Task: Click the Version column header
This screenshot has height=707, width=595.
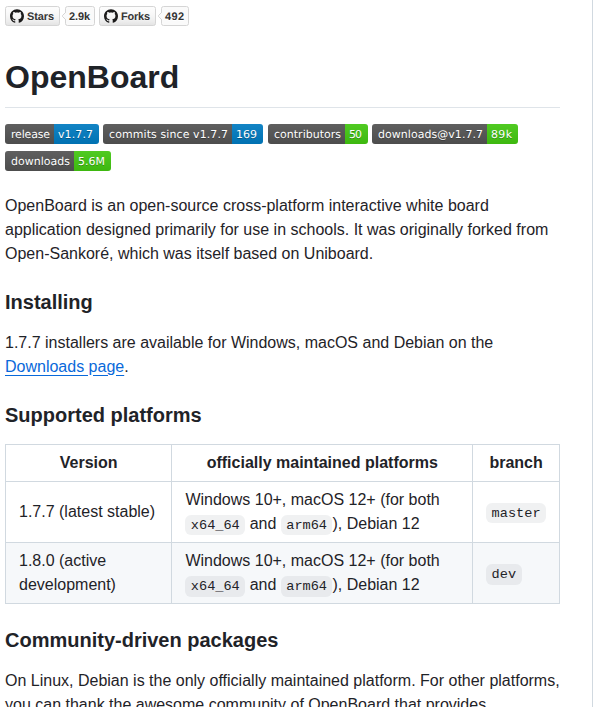Action: 88,463
